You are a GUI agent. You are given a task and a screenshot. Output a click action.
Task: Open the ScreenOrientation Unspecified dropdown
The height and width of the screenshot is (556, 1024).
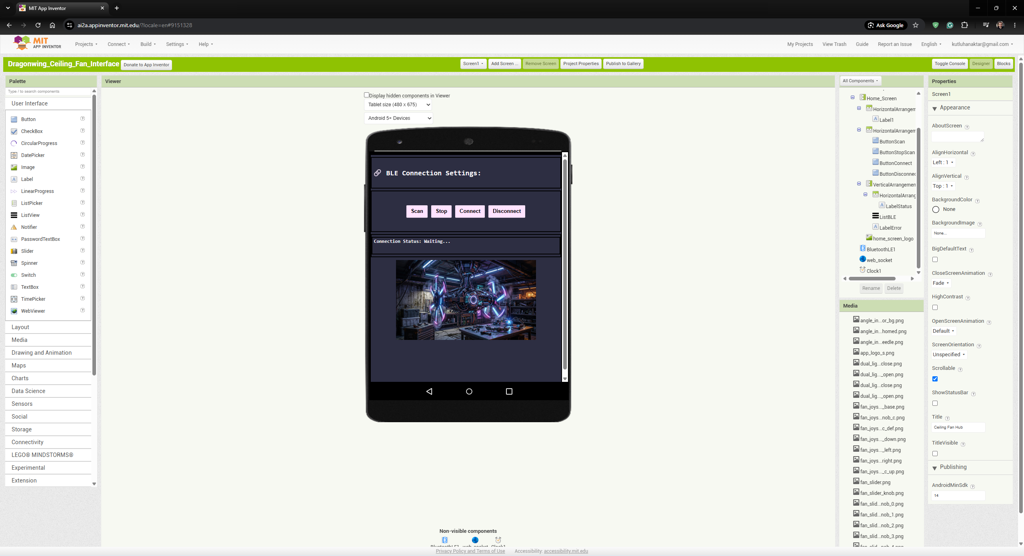949,355
